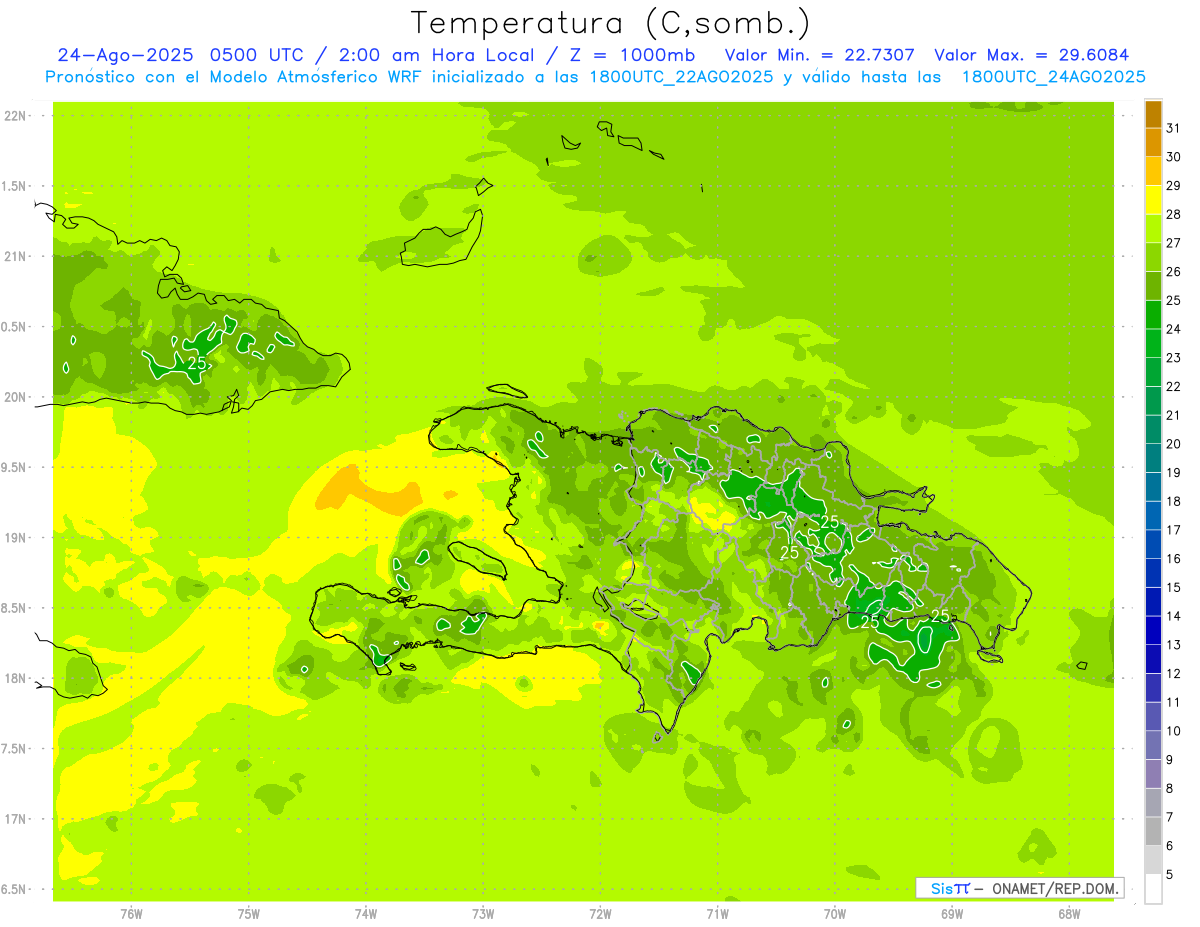The width and height of the screenshot is (1200, 927).
Task: Click the legend segment between 26 and 27
Action: 1153,258
